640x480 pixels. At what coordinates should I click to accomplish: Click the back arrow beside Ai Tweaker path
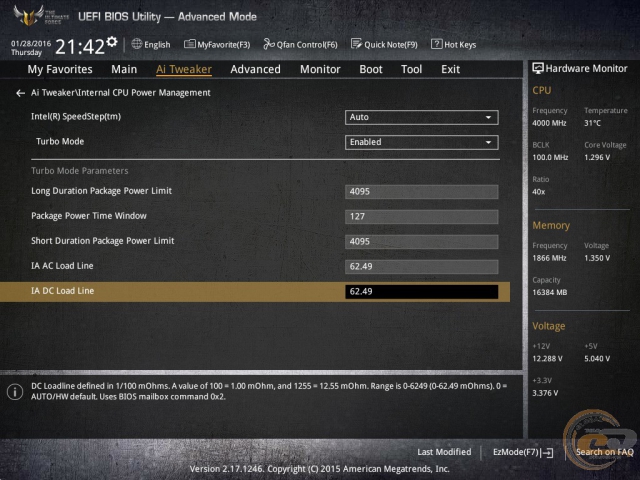pyautogui.click(x=20, y=93)
